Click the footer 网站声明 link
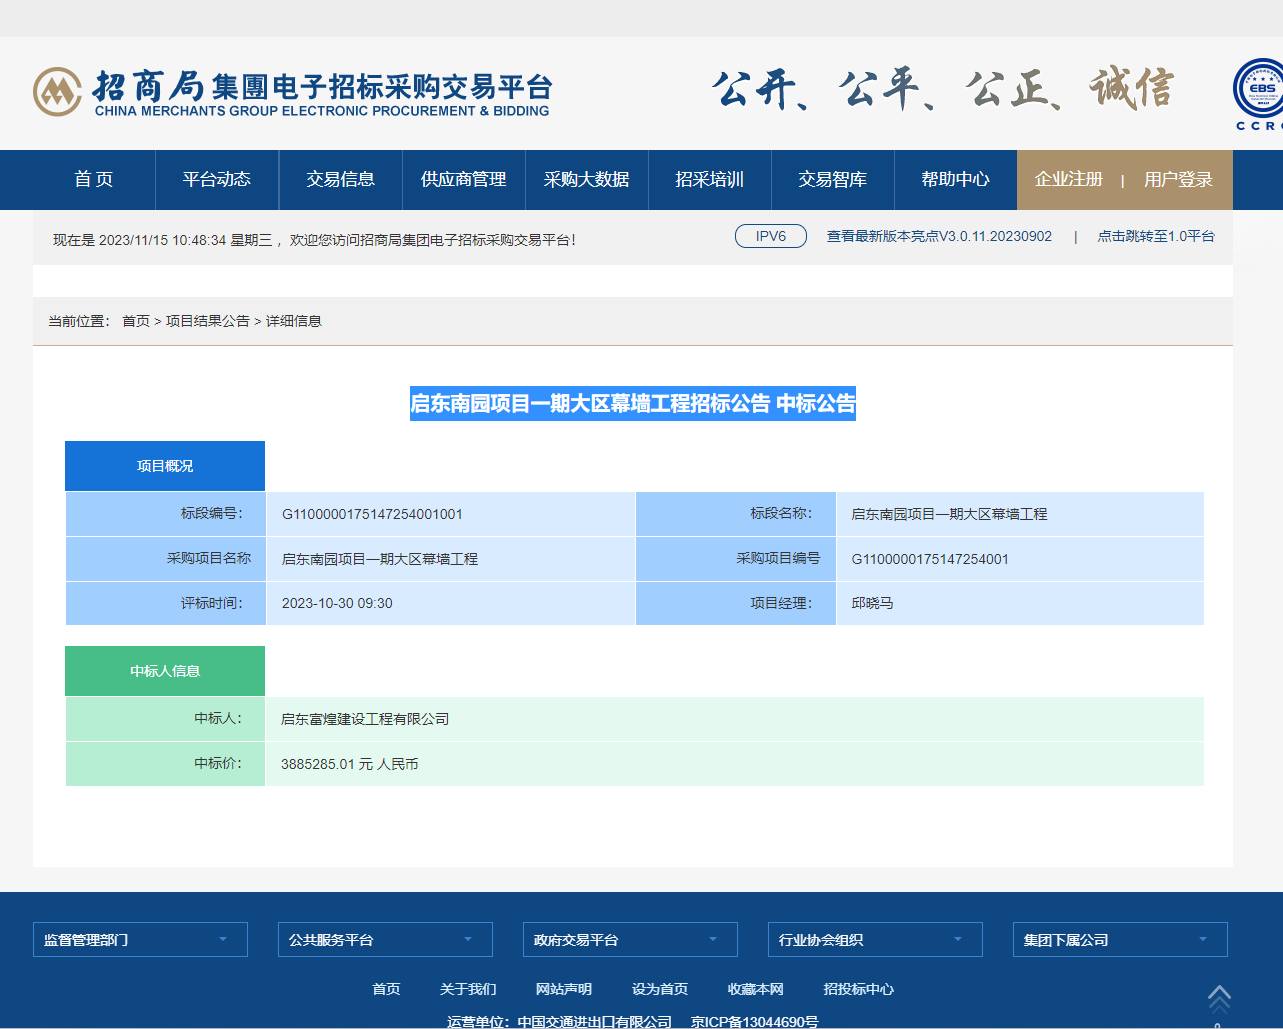The image size is (1283, 1029). click(564, 989)
